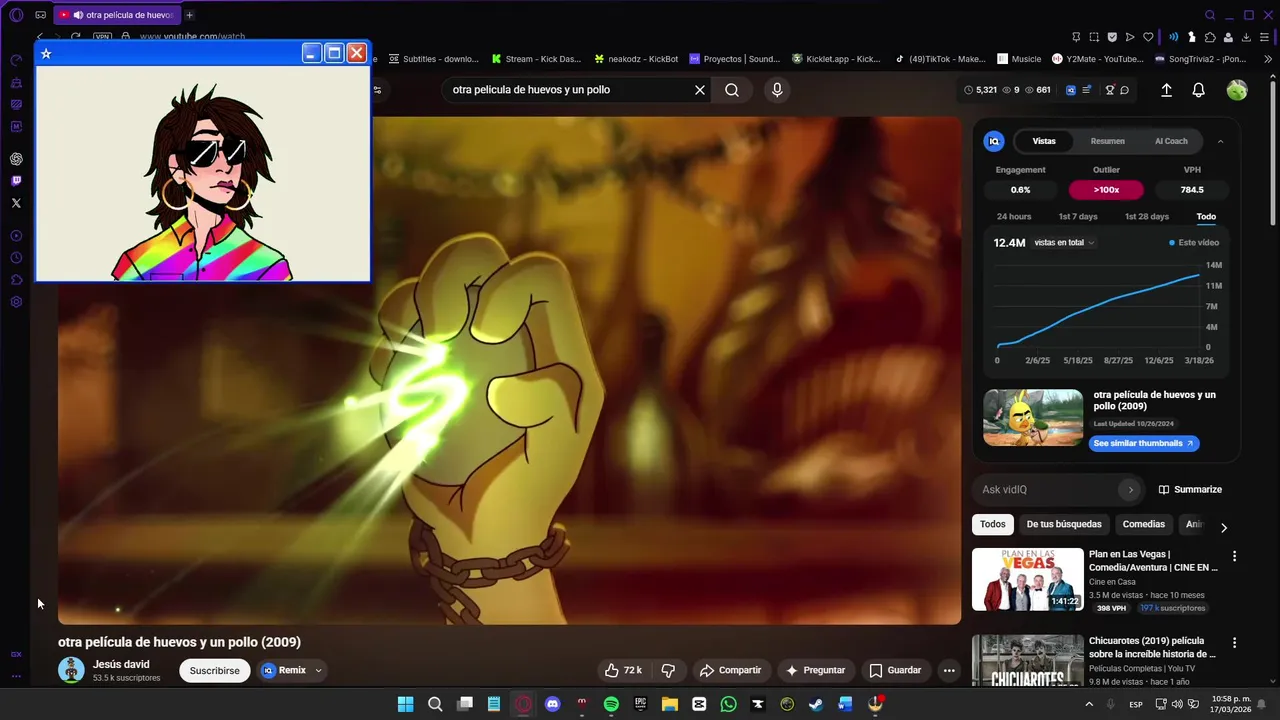Open History clock icon in sidebar
This screenshot has height=720, width=1280.
click(16, 258)
